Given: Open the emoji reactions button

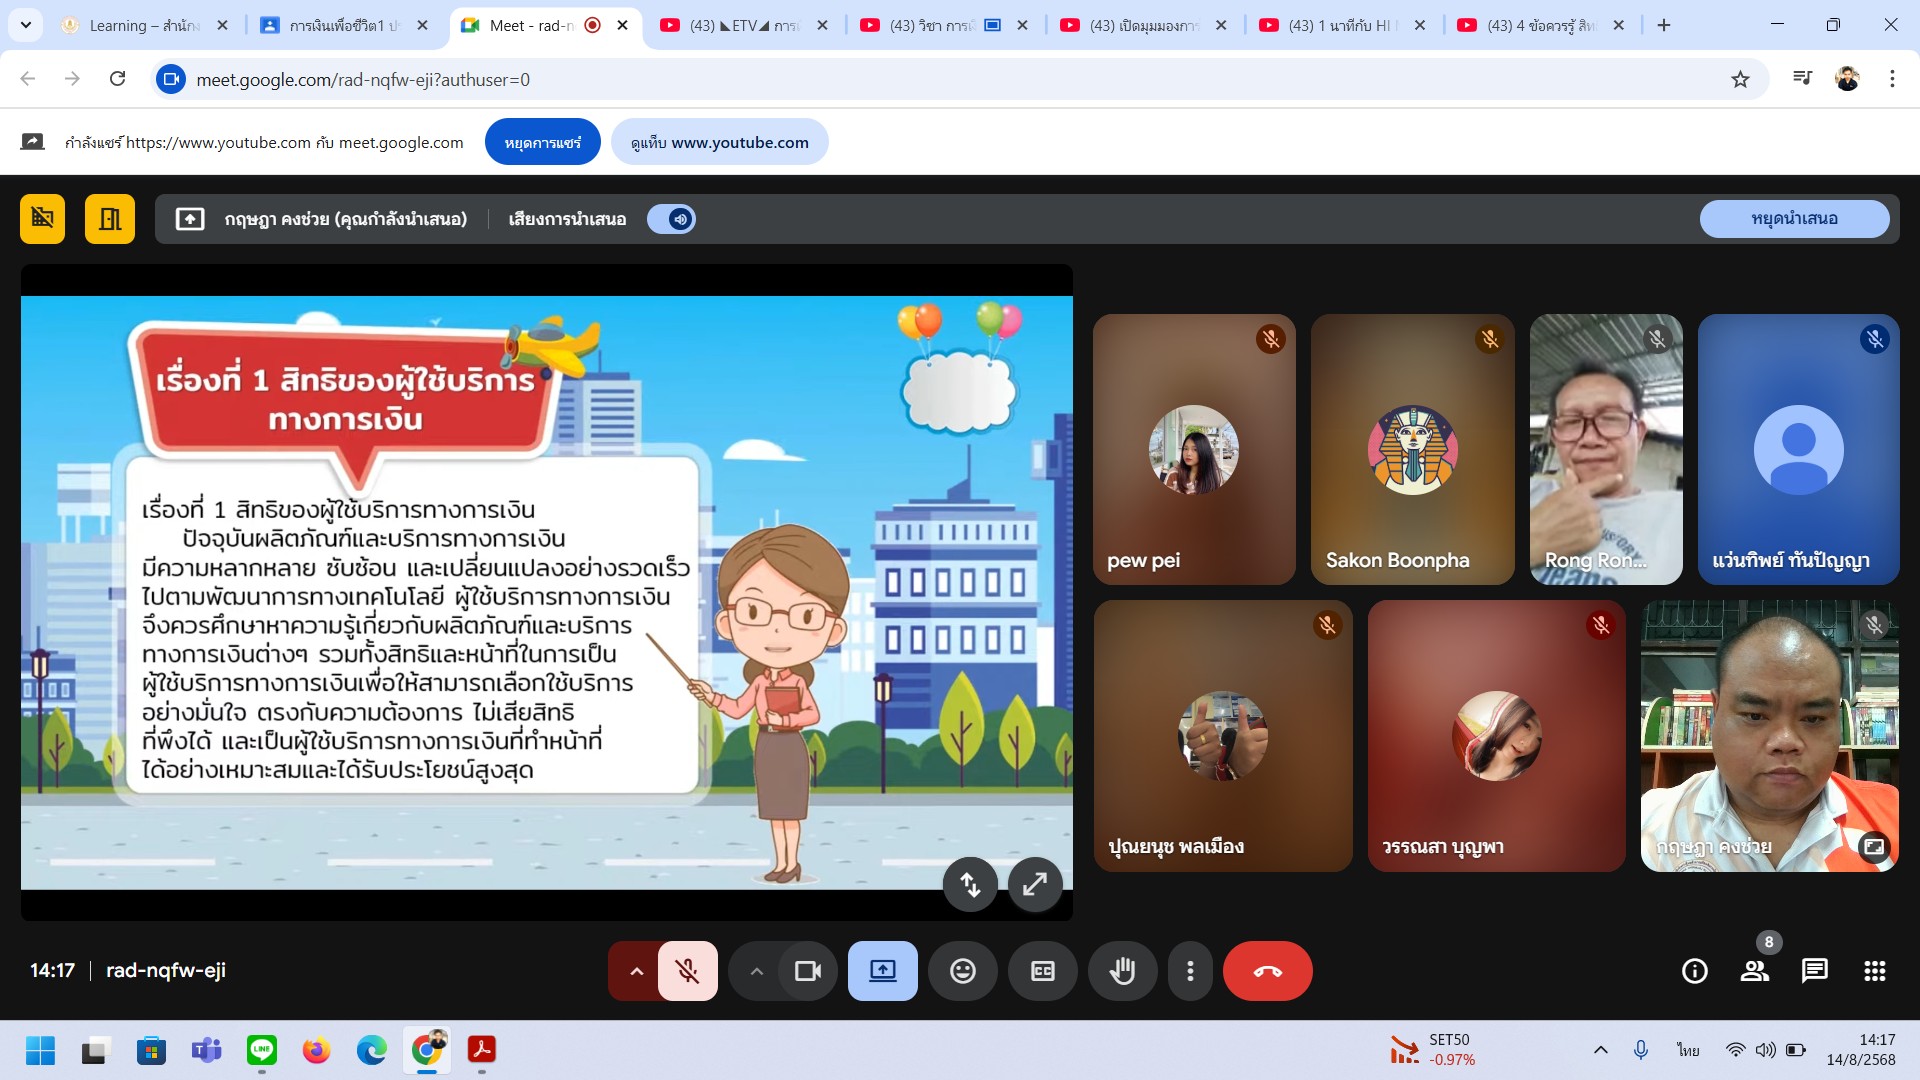Looking at the screenshot, I should (962, 971).
